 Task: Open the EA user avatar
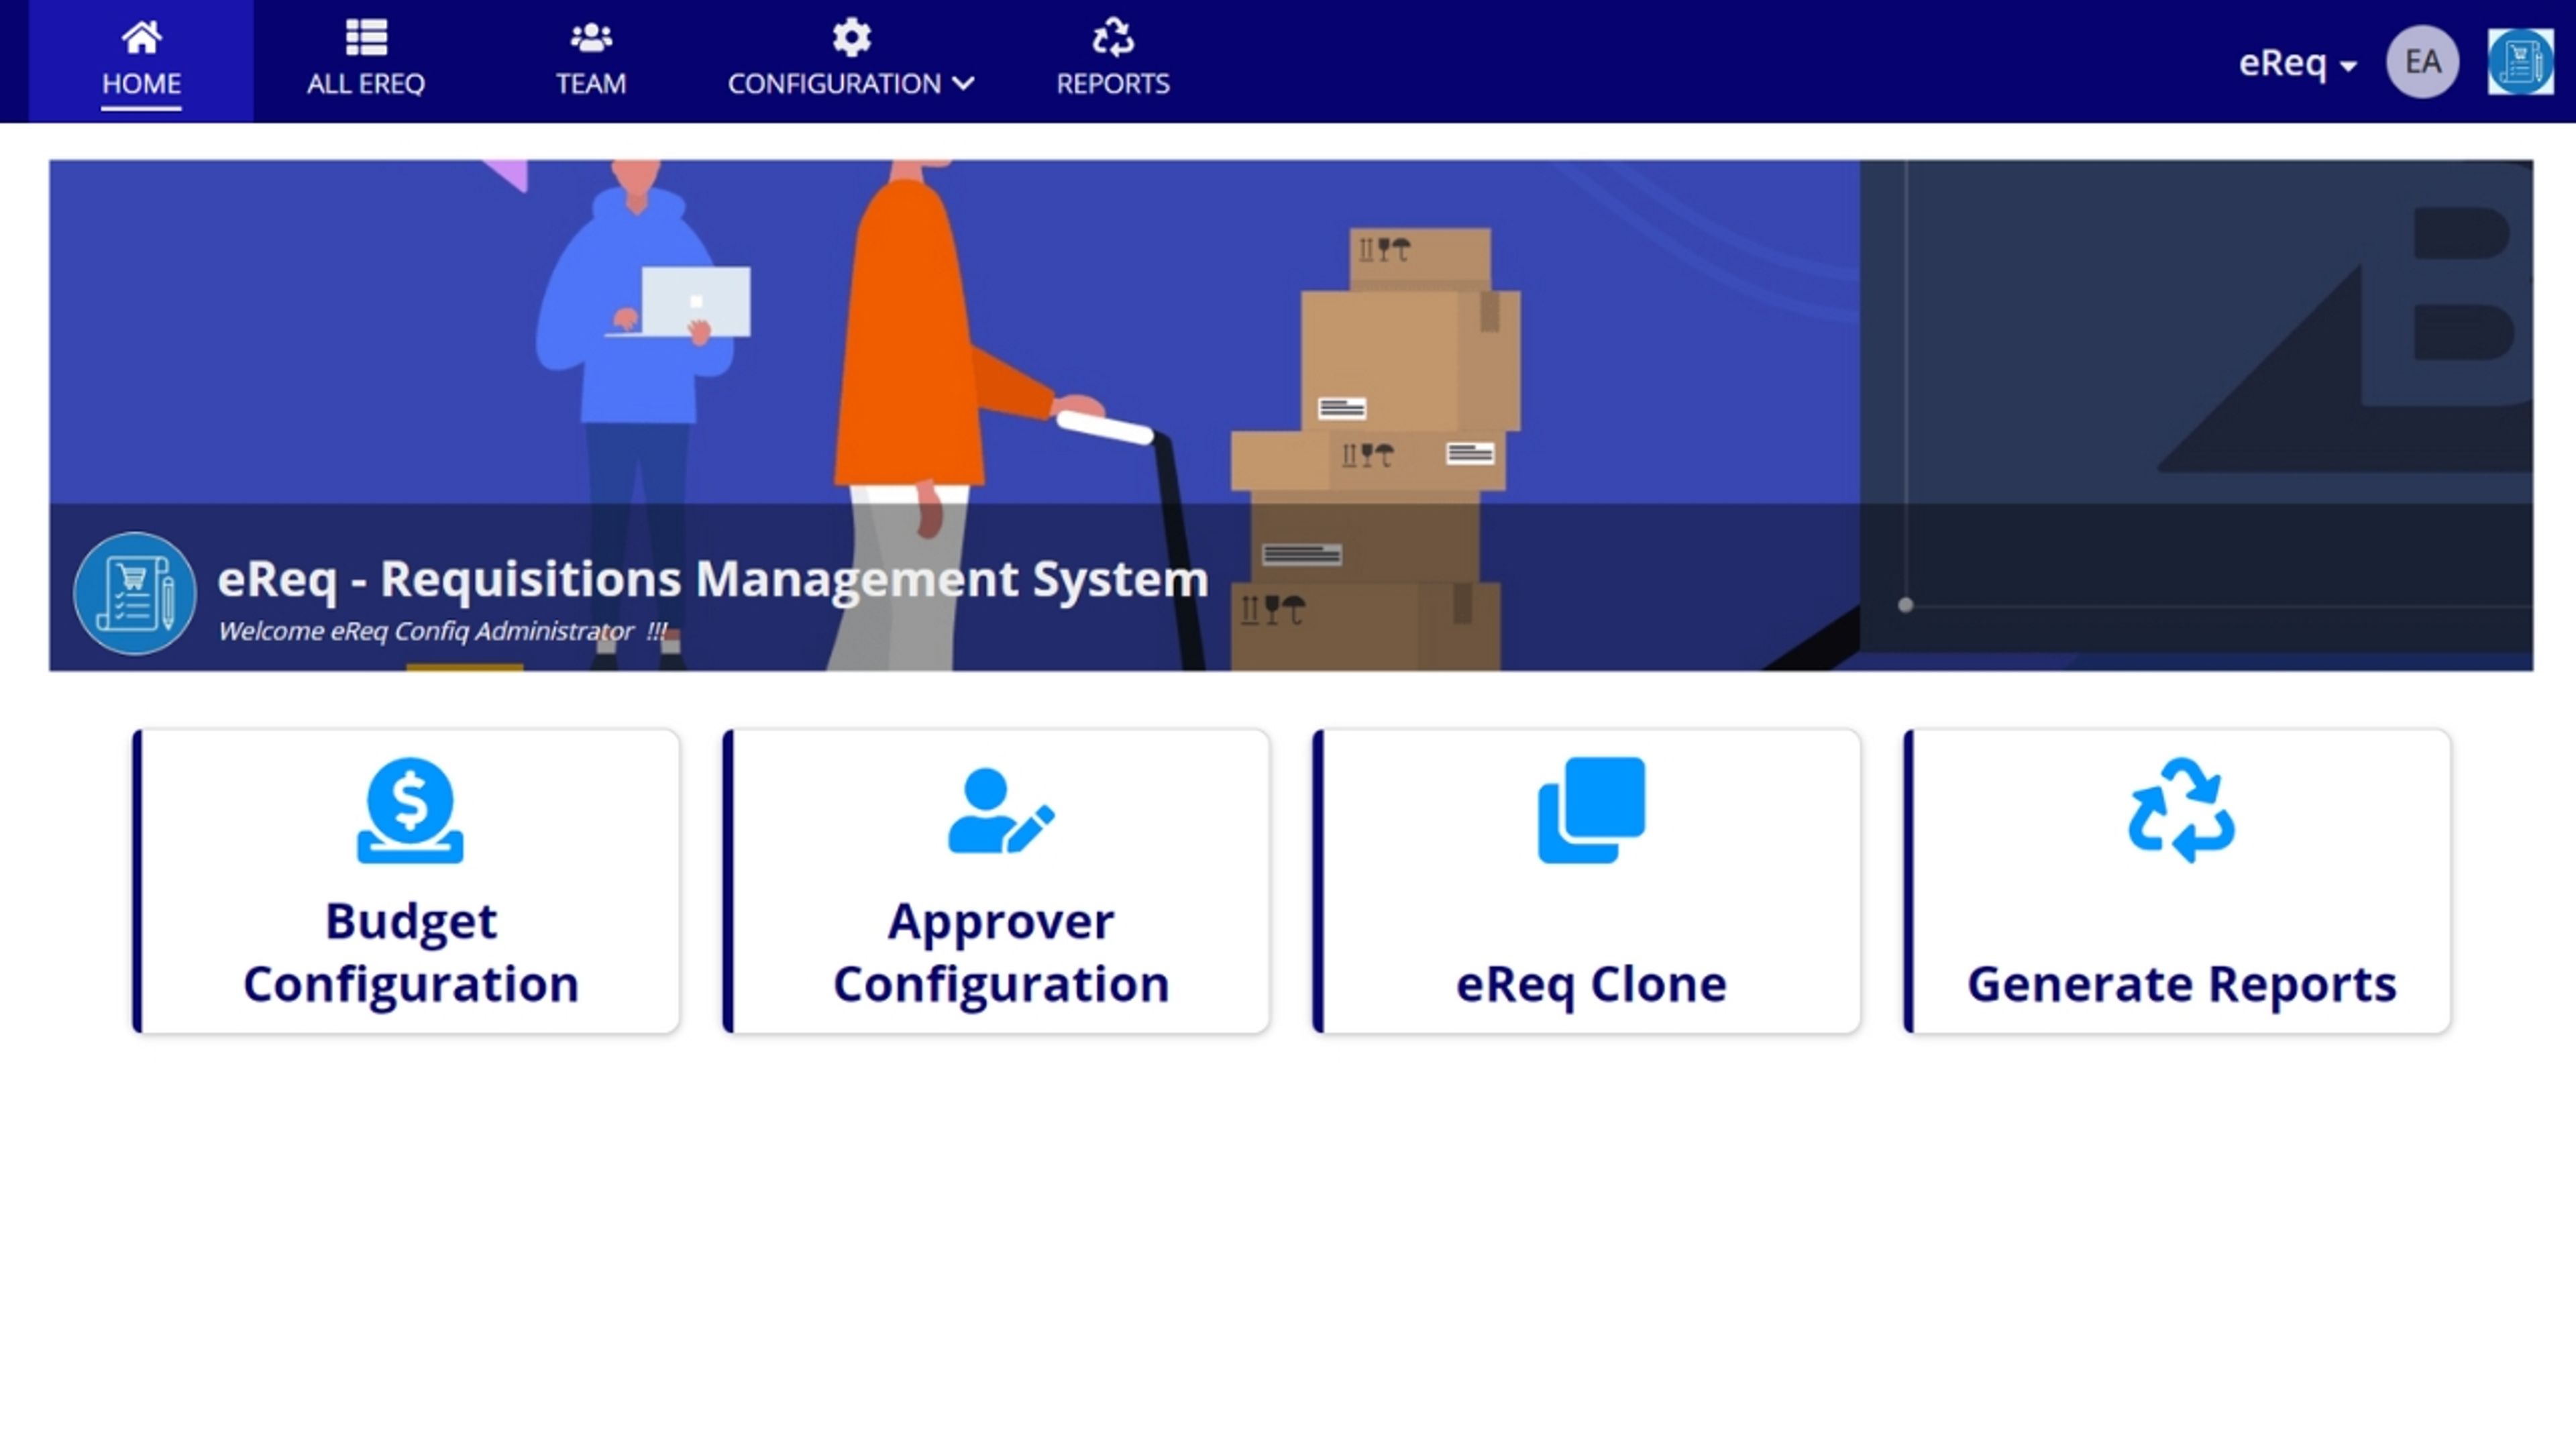[2422, 62]
